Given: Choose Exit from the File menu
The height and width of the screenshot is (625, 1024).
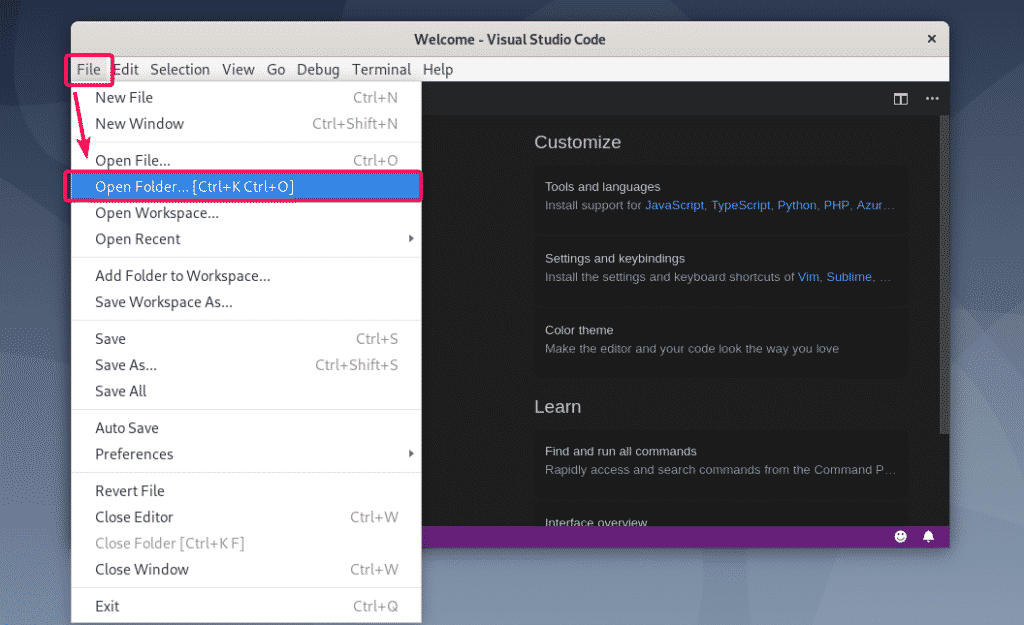Looking at the screenshot, I should pyautogui.click(x=107, y=606).
